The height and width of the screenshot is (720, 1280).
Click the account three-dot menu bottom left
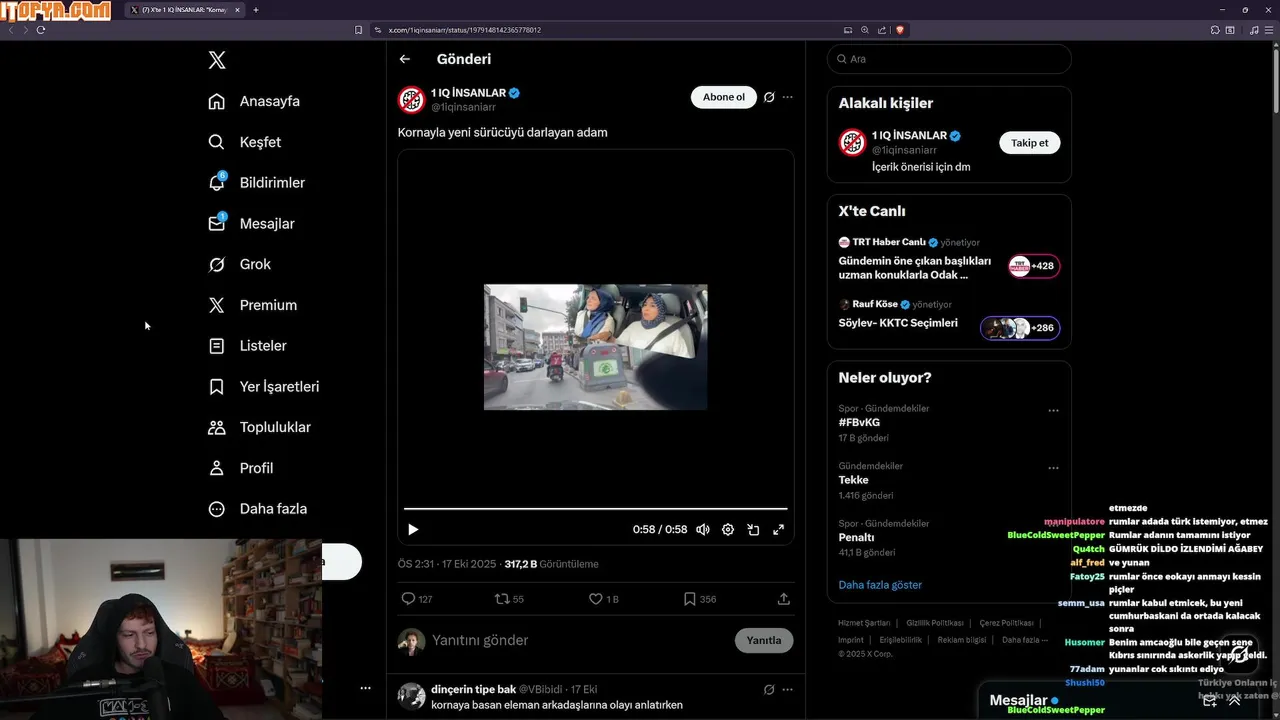click(x=365, y=688)
